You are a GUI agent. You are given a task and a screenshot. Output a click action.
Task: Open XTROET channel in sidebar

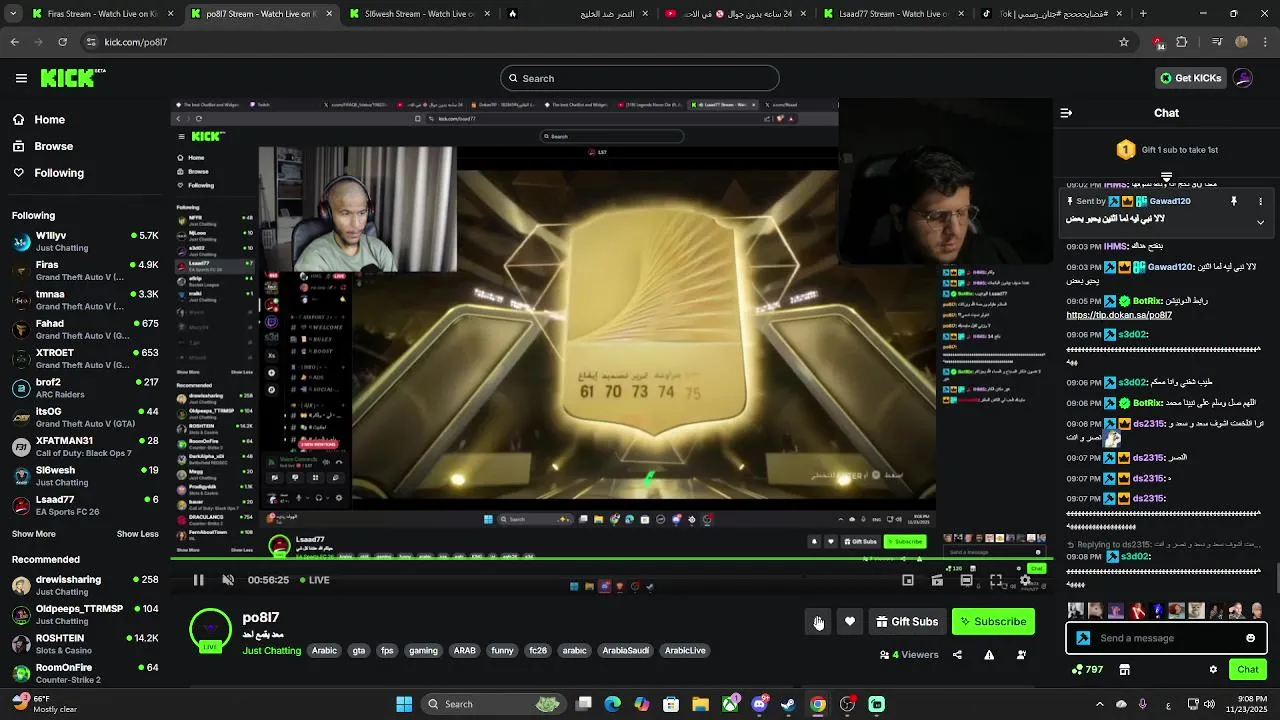[x=85, y=358]
